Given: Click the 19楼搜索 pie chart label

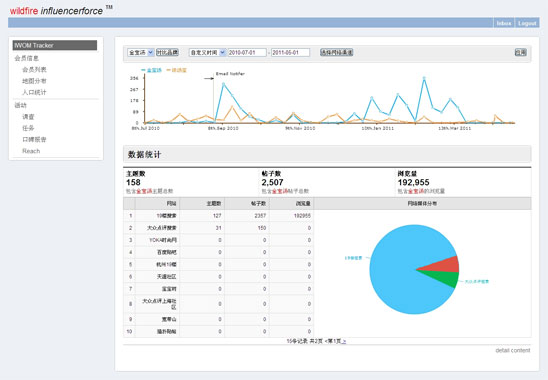Looking at the screenshot, I should pos(353,258).
